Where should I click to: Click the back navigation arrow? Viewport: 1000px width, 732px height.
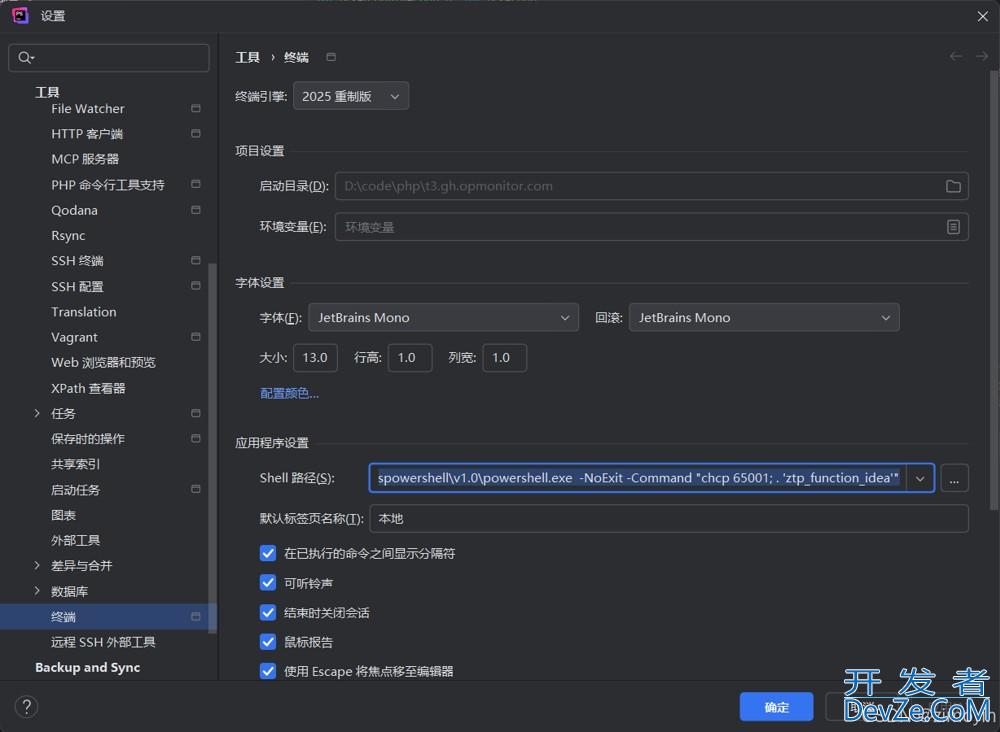pos(955,57)
